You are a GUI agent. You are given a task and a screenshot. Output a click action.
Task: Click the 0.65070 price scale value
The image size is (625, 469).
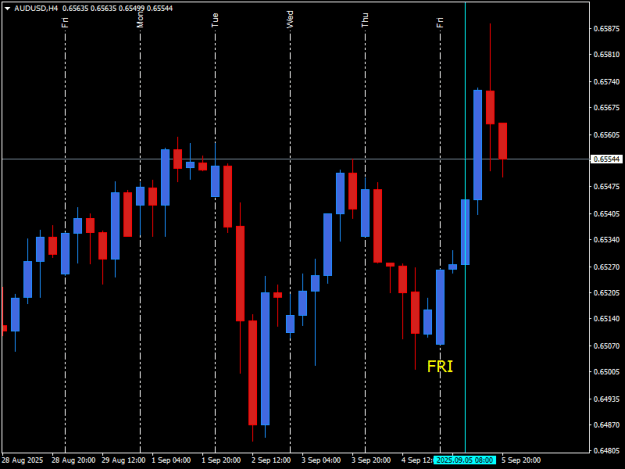pos(607,346)
